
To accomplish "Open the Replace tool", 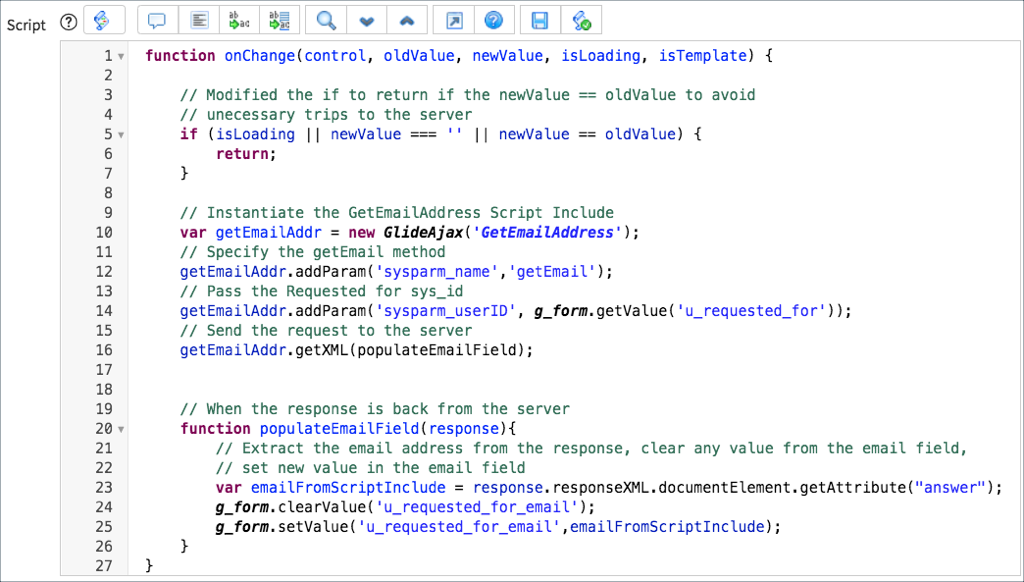I will point(239,19).
